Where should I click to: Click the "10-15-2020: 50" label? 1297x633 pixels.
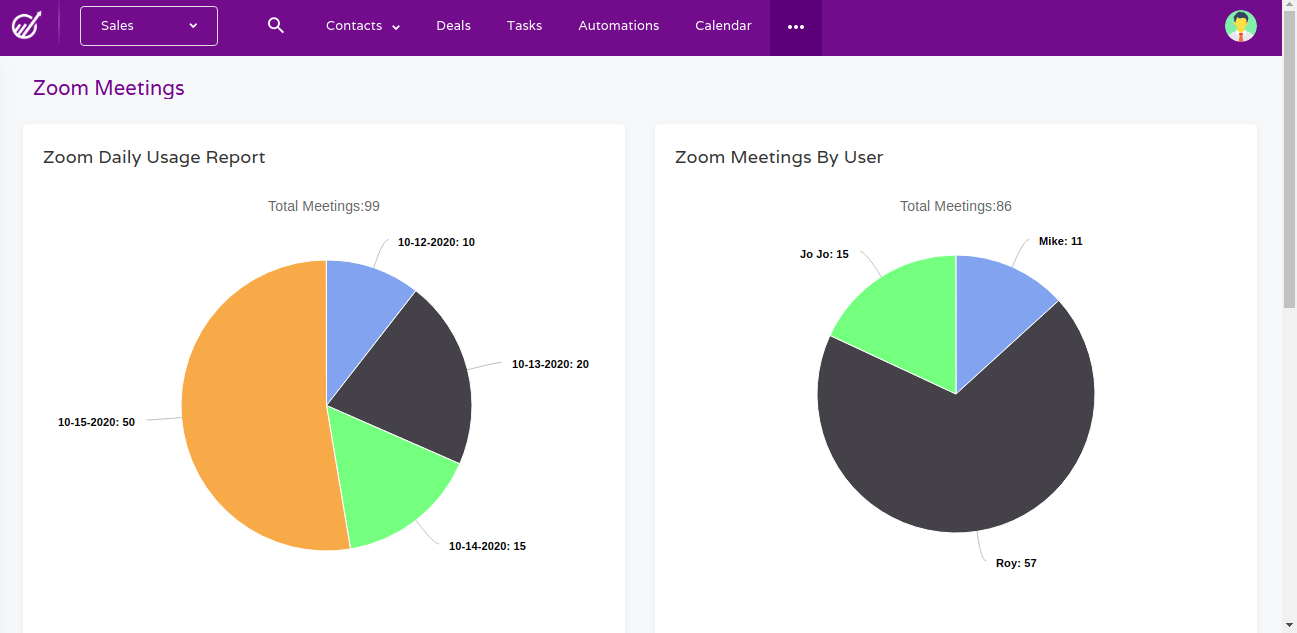pyautogui.click(x=96, y=422)
